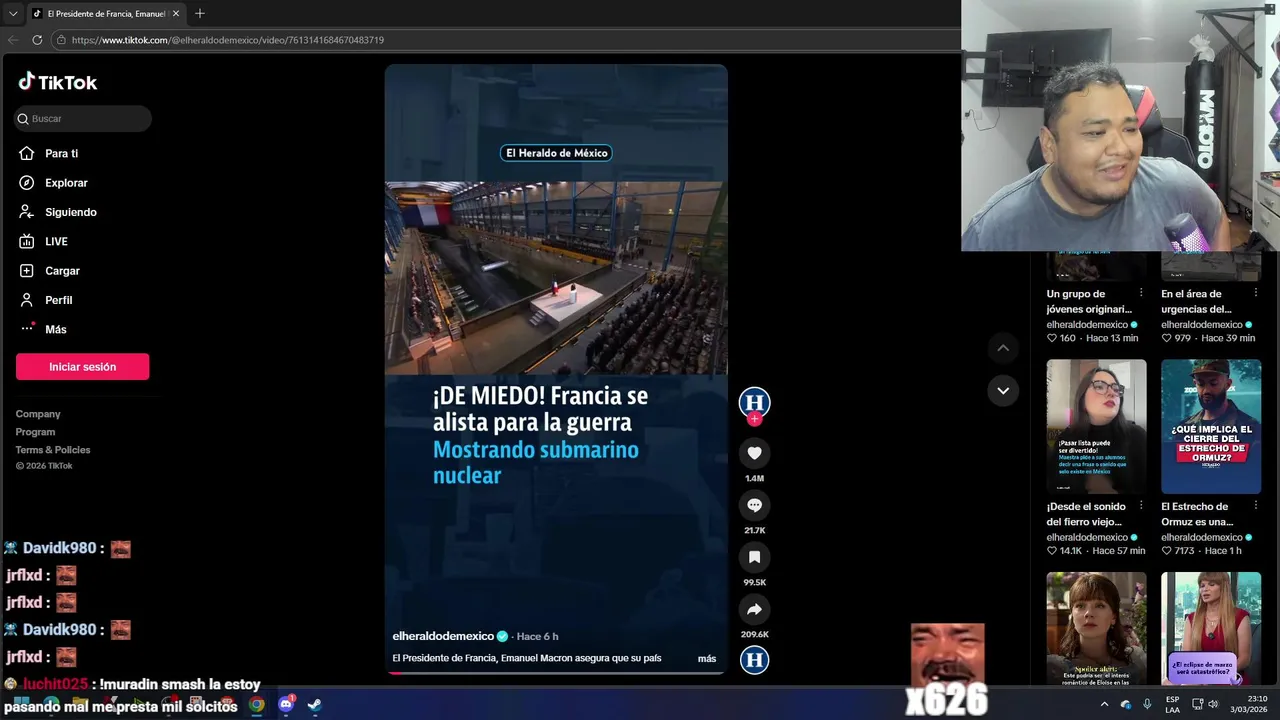Open the Company footer link

click(x=38, y=414)
